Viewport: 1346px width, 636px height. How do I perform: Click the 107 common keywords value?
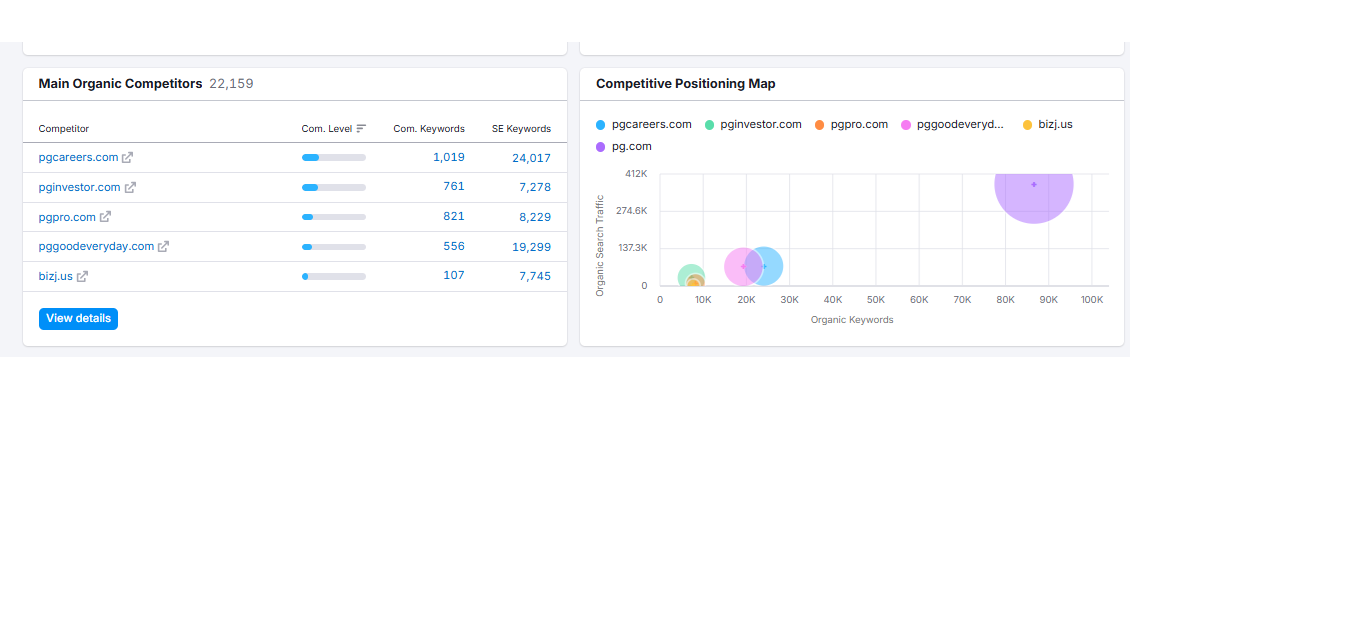(x=454, y=275)
